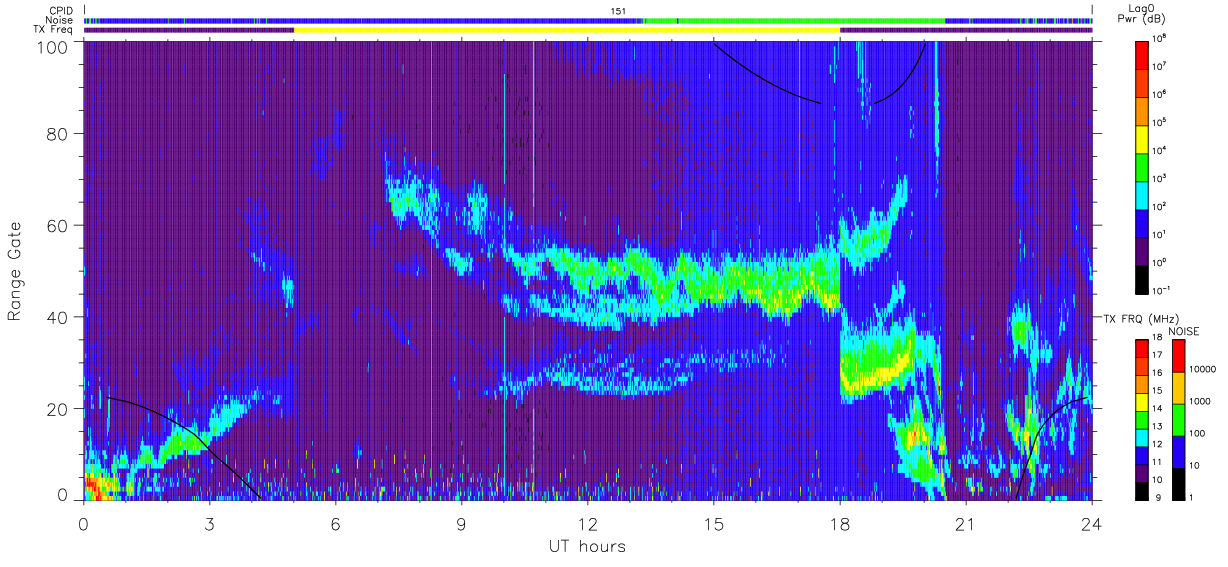Click the '21' tick on UT hours axis

(966, 523)
